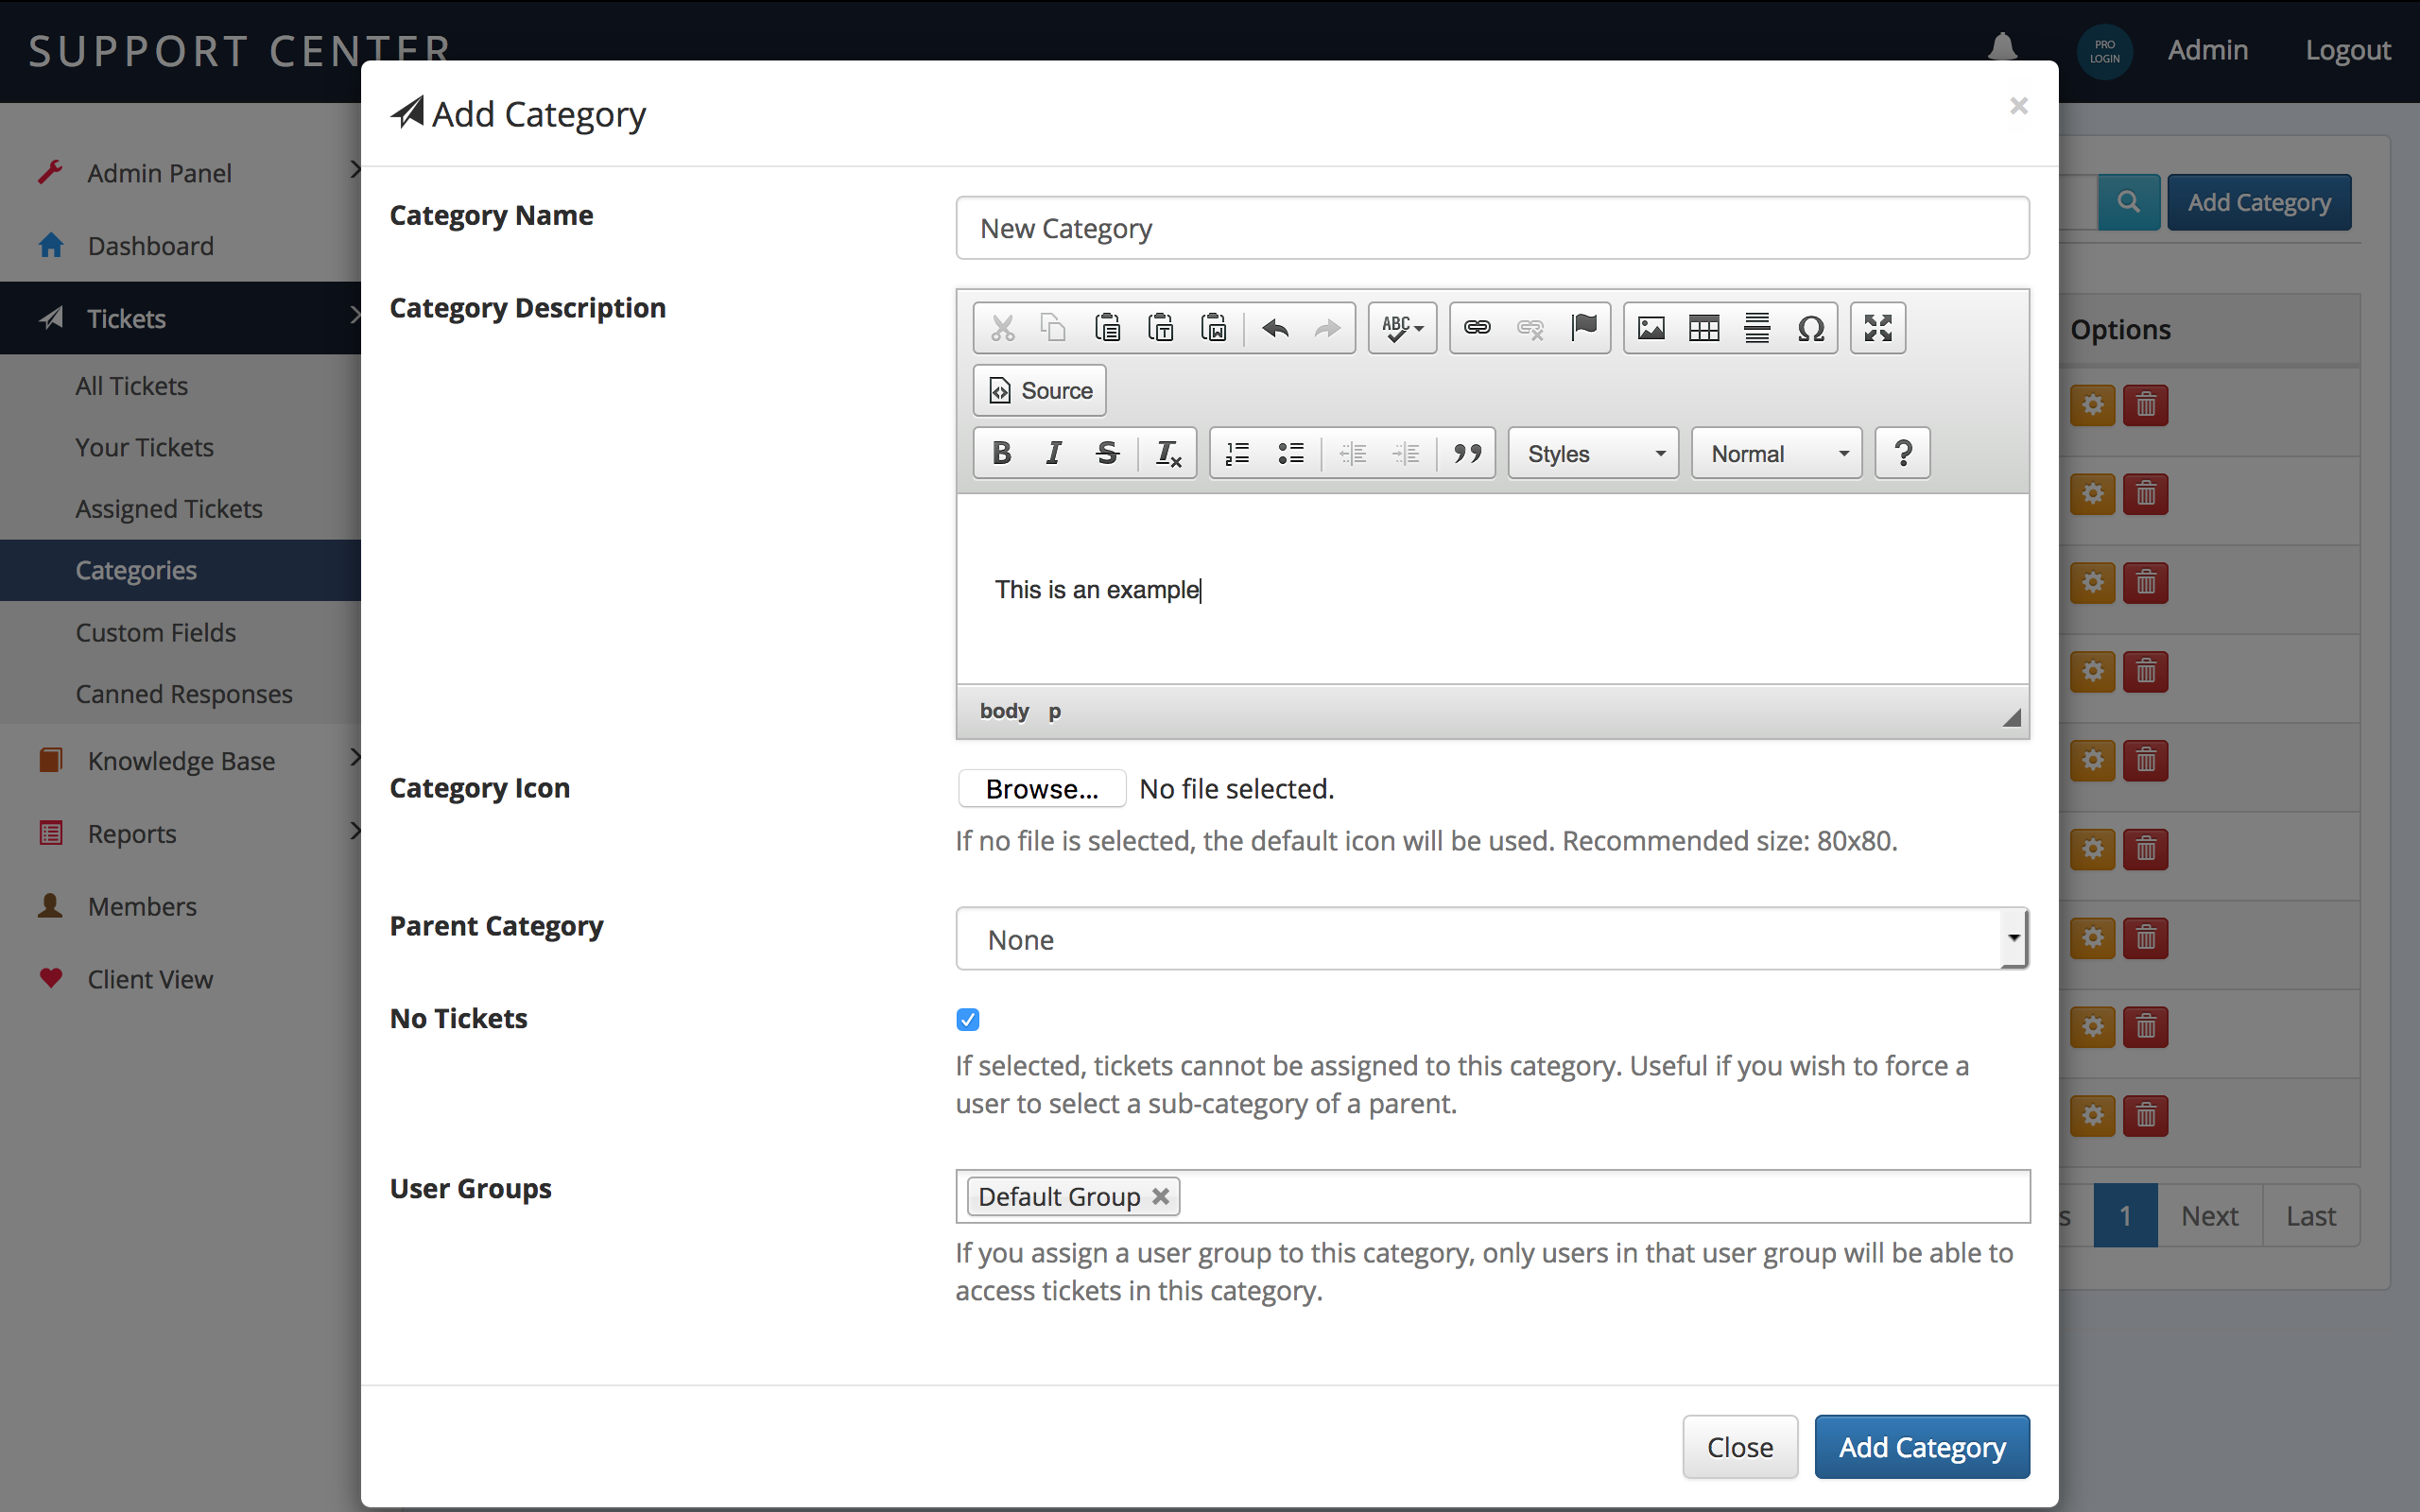The image size is (2420, 1512).
Task: Toggle Italic text formatting
Action: tap(1054, 453)
